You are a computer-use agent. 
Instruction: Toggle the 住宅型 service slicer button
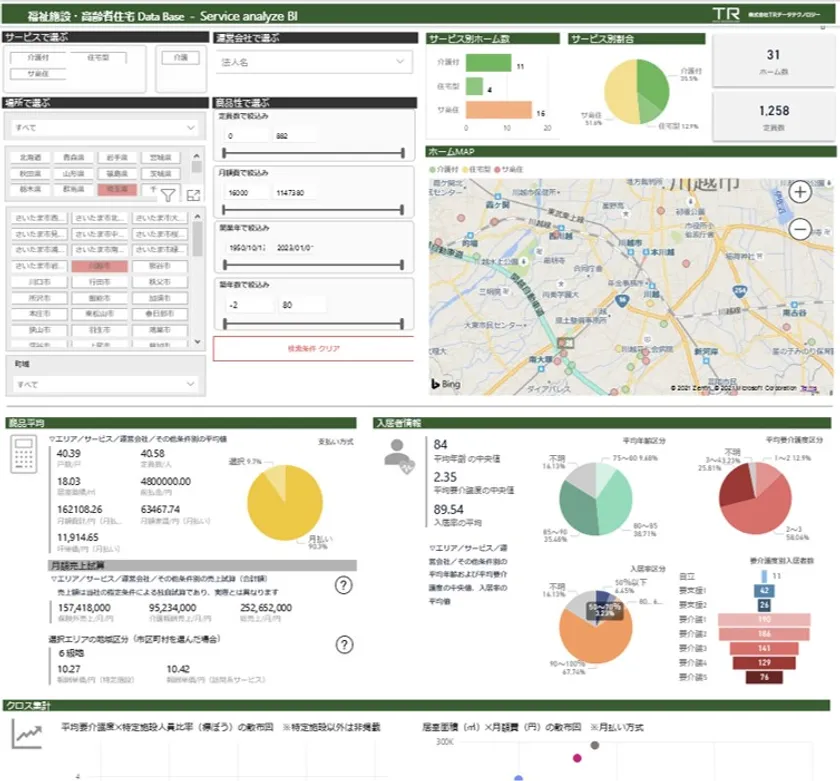[x=98, y=58]
